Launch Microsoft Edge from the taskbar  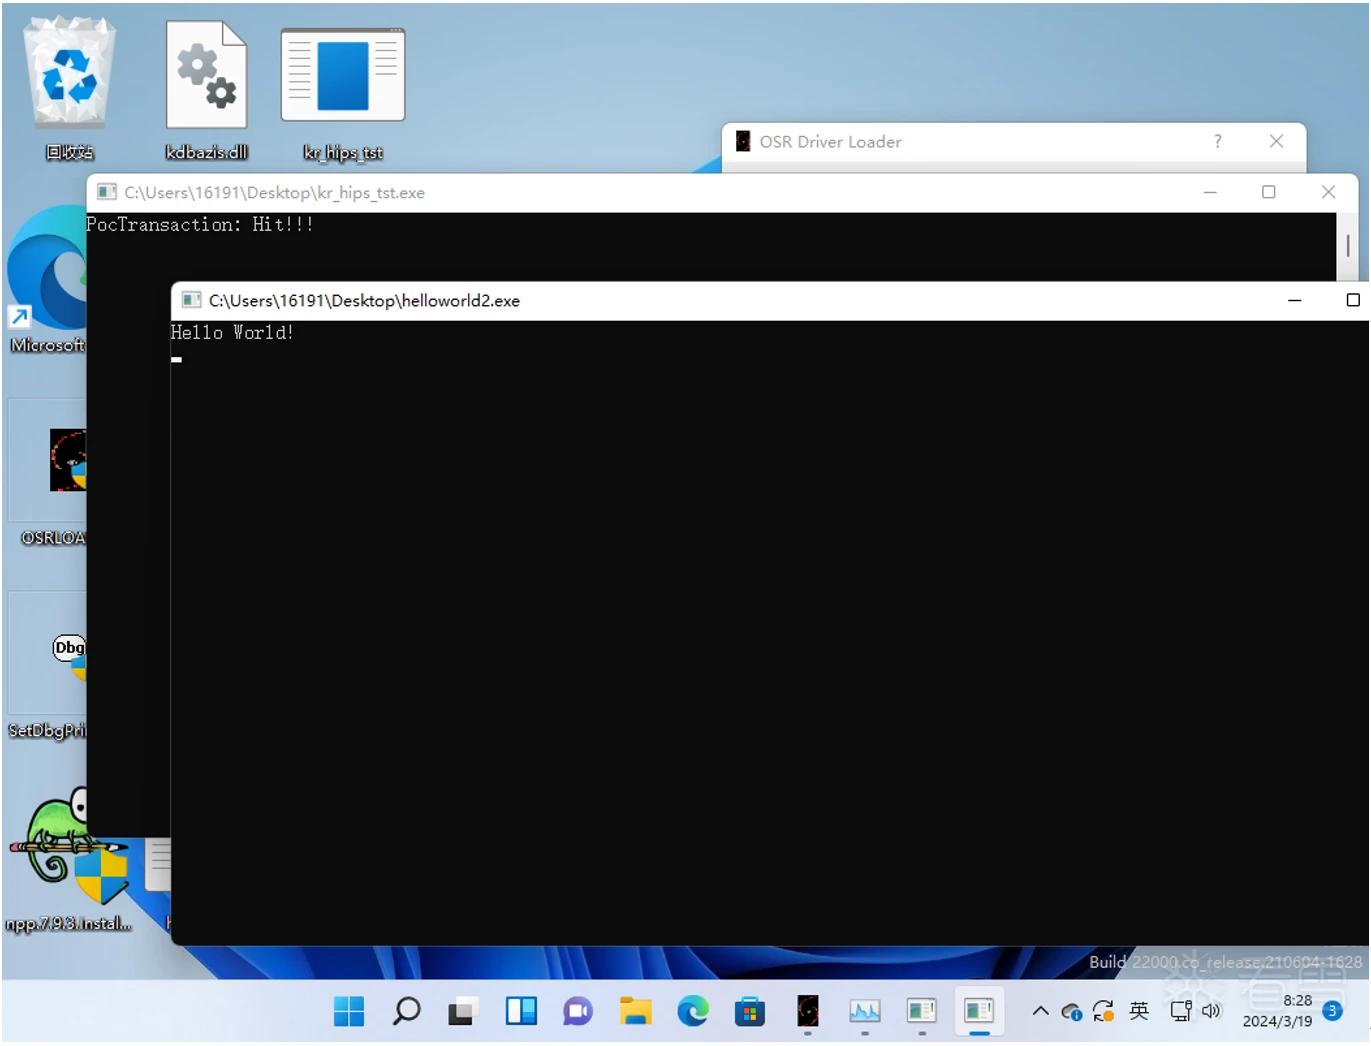click(x=692, y=1012)
